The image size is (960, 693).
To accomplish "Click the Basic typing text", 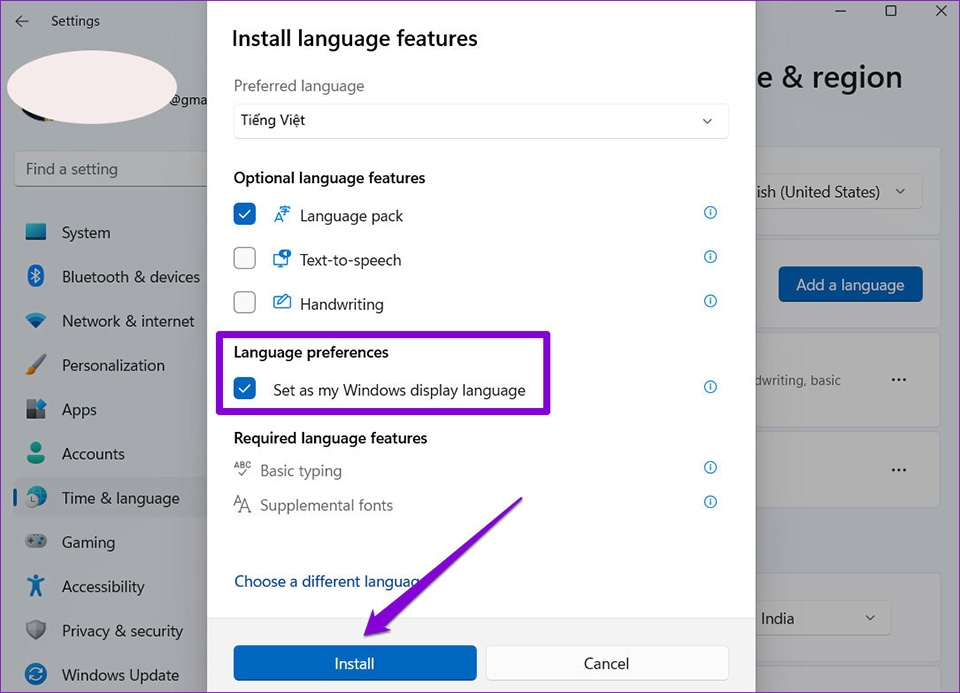I will point(301,470).
